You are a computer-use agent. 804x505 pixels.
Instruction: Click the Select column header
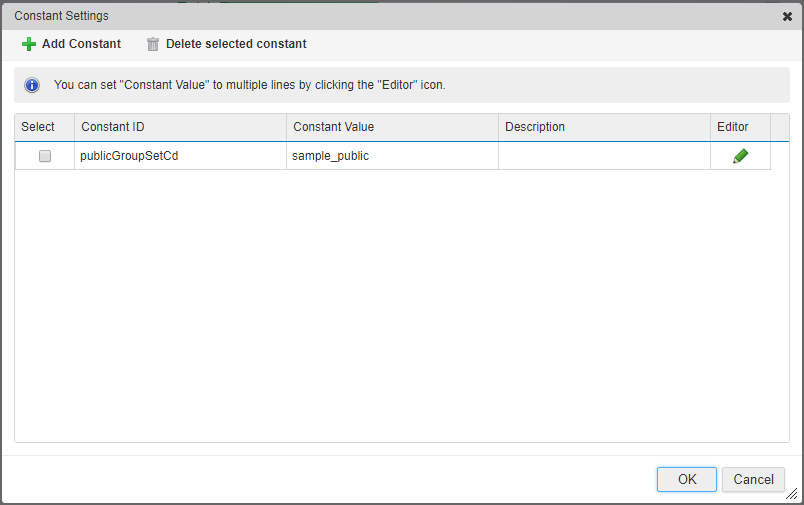[38, 127]
